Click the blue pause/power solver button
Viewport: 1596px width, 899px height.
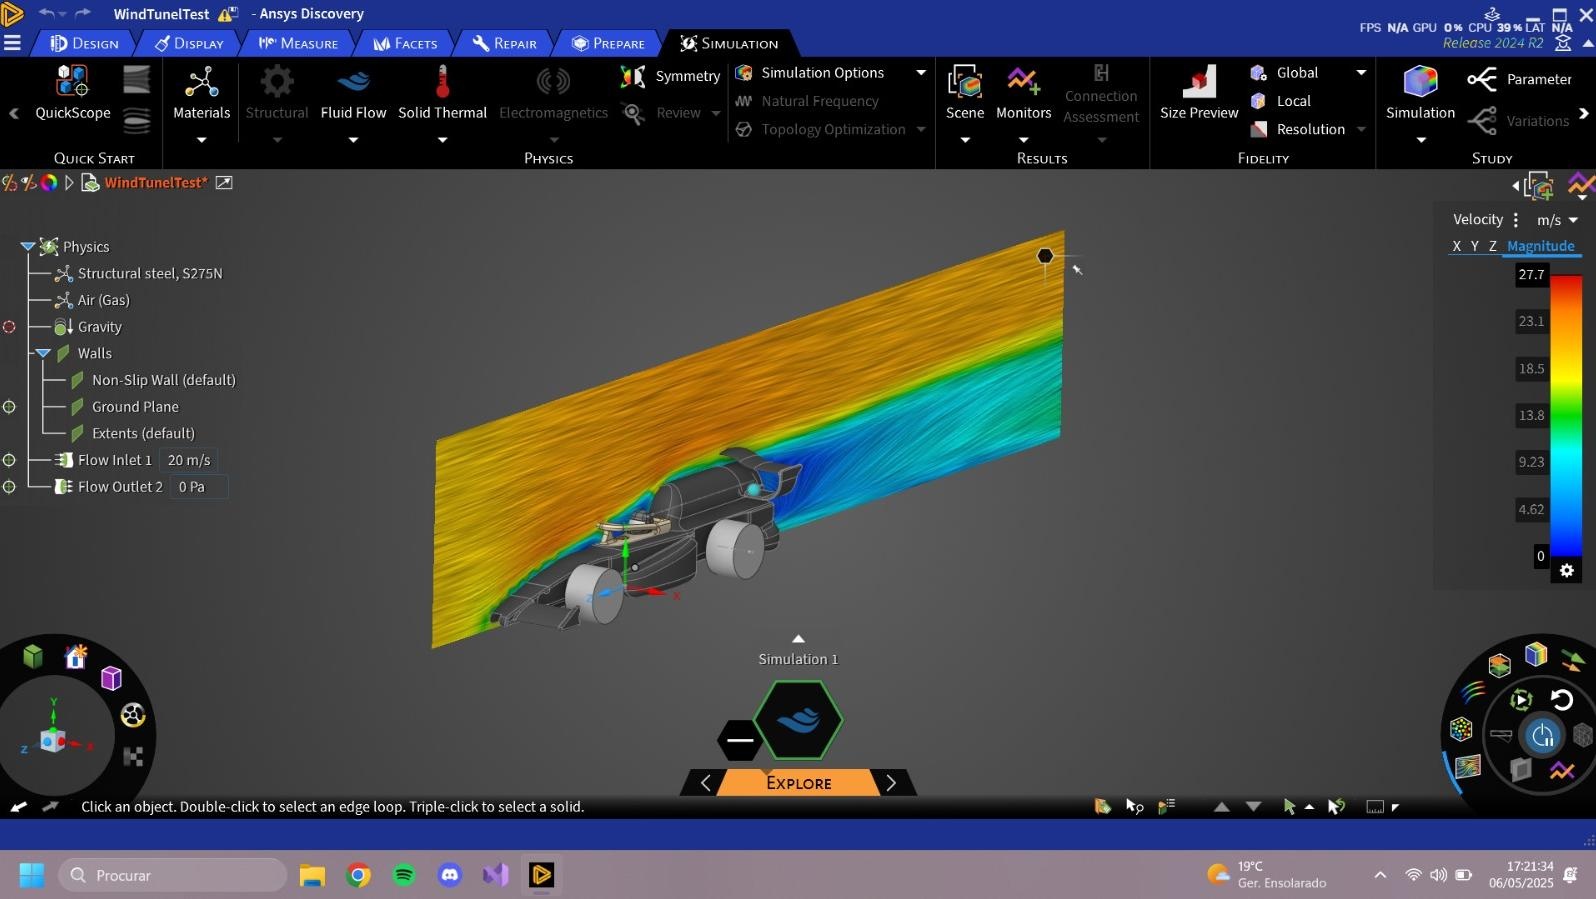1542,736
